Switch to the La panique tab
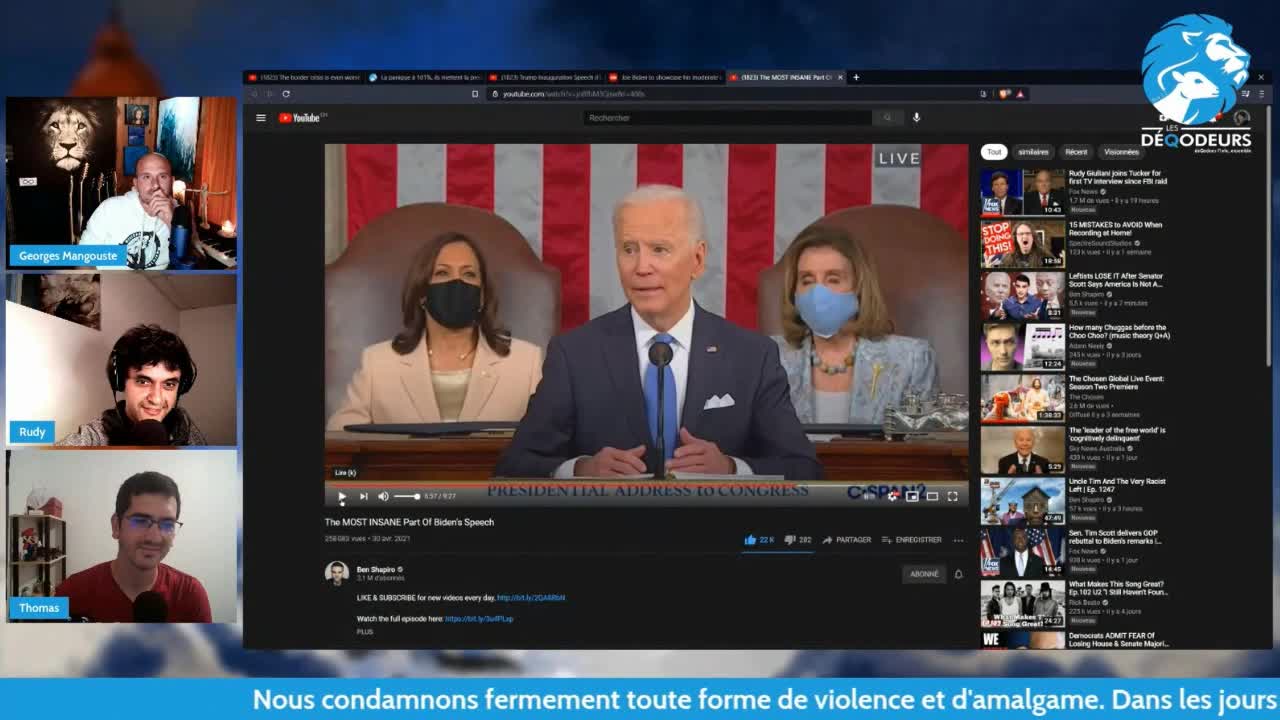Screen dimensions: 1280x720 pos(425,77)
